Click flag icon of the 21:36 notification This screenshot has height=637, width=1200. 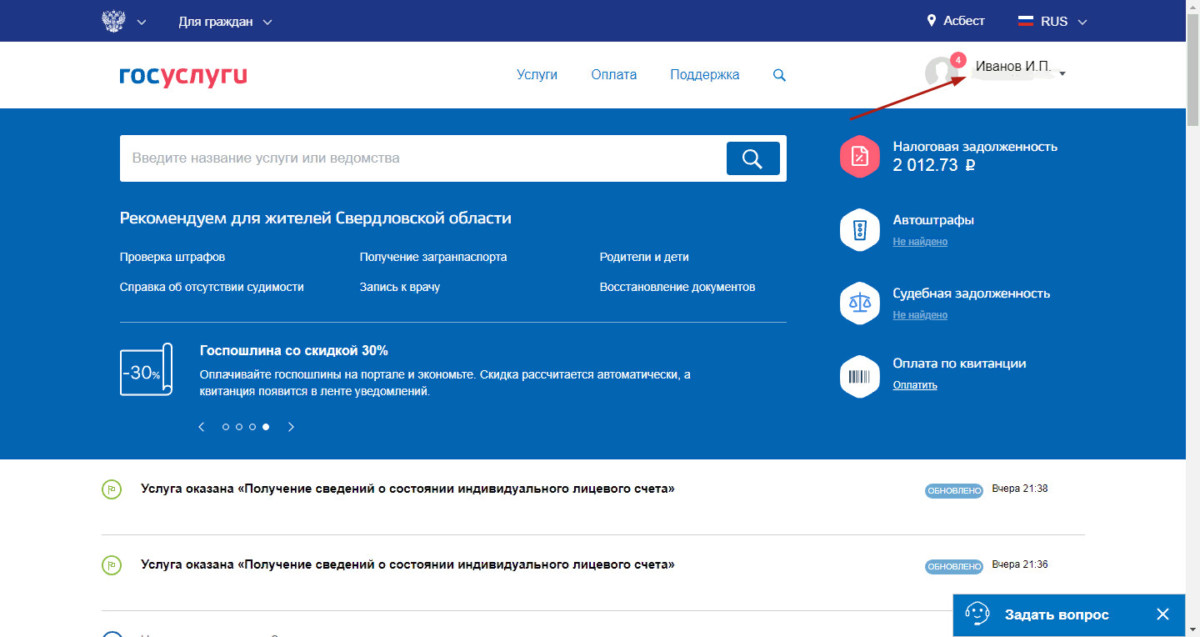pos(111,565)
